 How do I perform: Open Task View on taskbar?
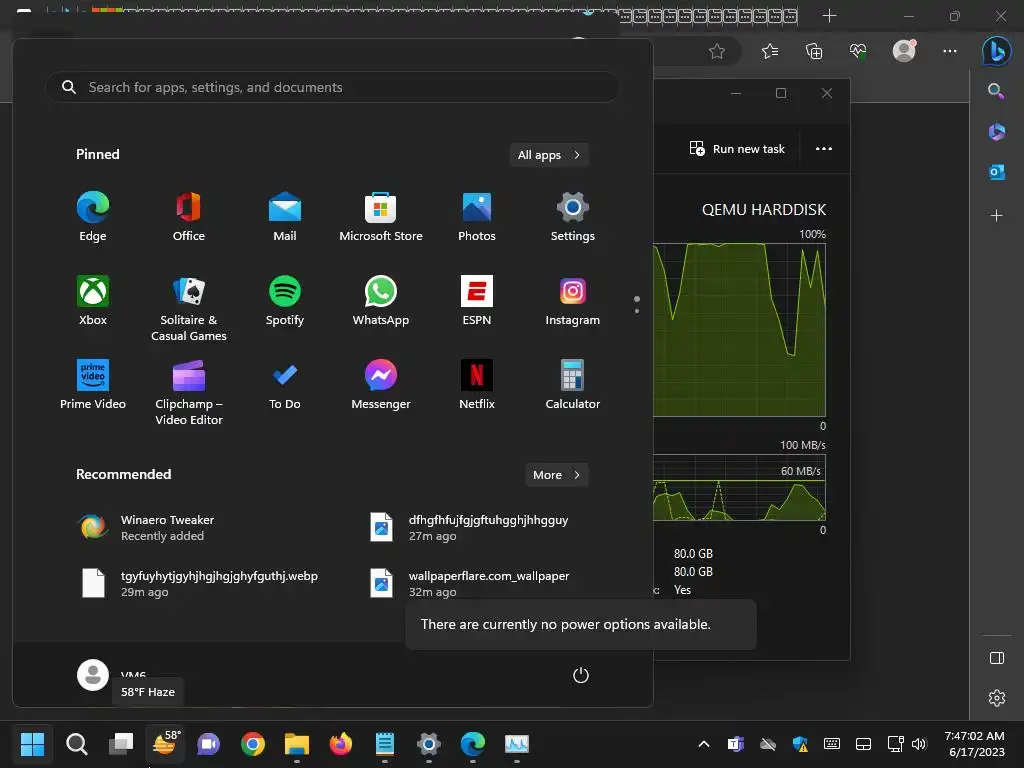coord(121,744)
